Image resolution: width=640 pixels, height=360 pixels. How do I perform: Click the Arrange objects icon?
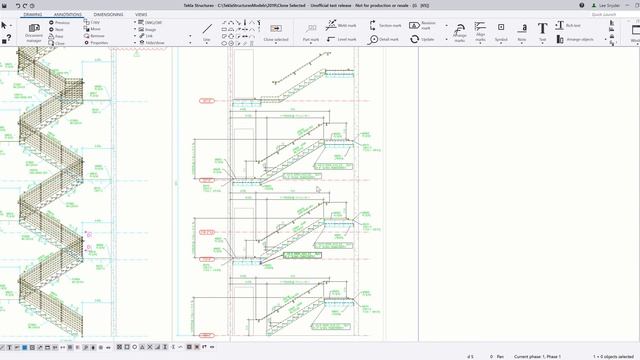[x=560, y=39]
